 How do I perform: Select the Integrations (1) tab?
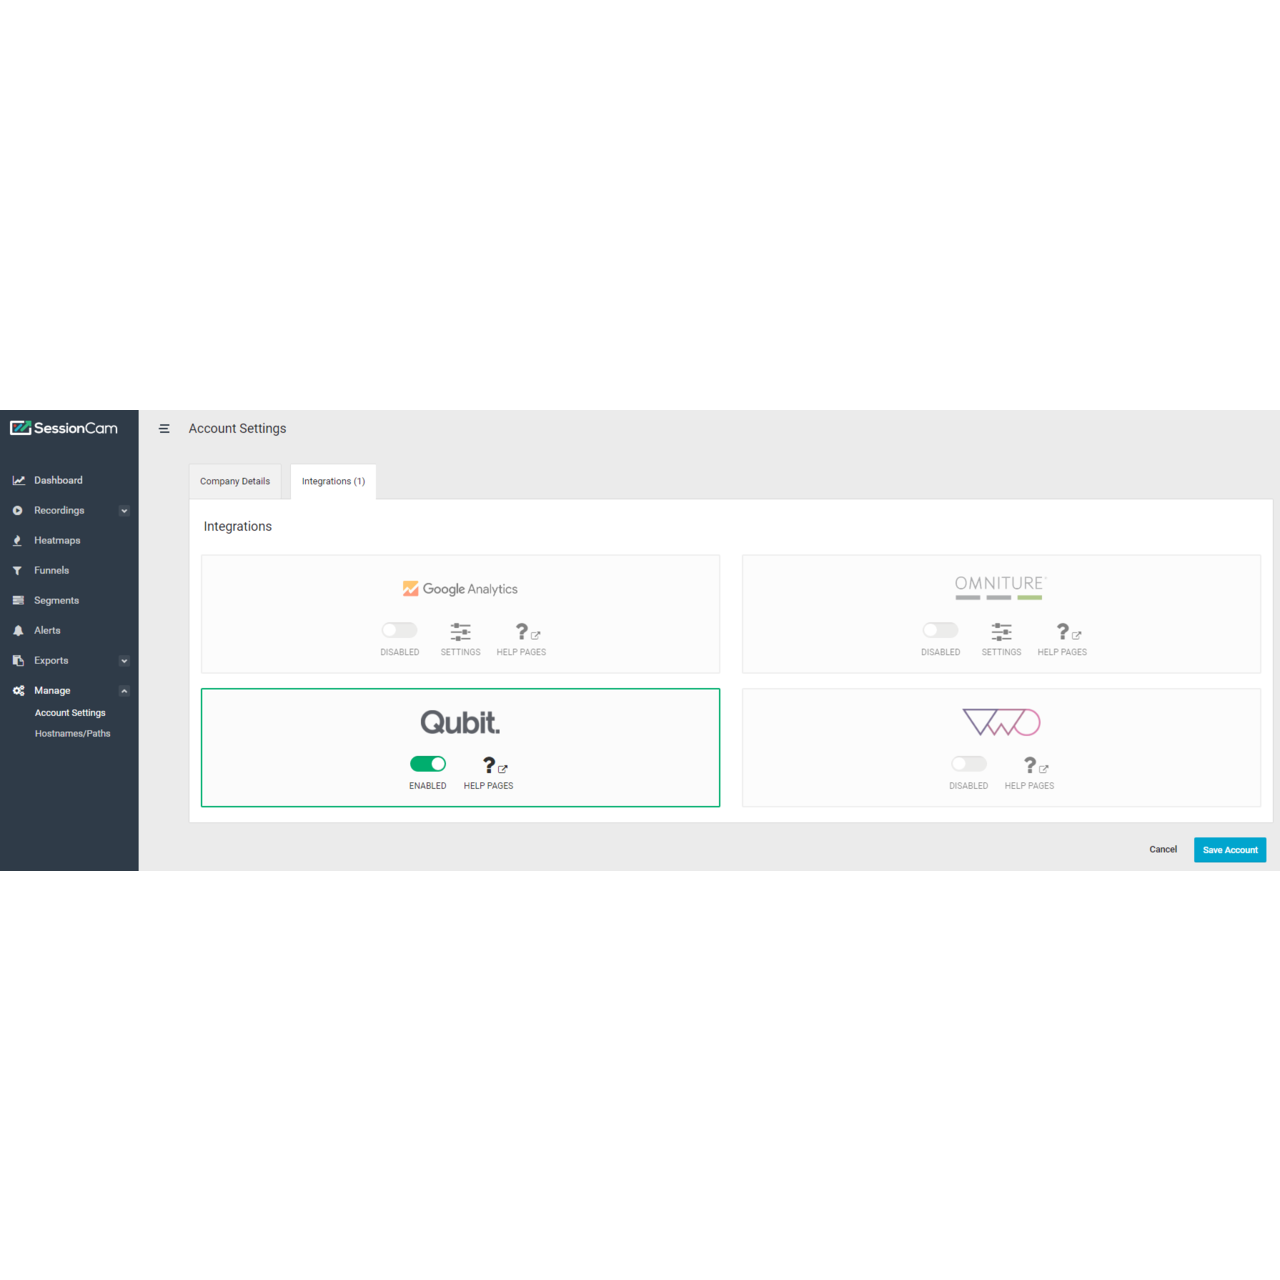[333, 482]
